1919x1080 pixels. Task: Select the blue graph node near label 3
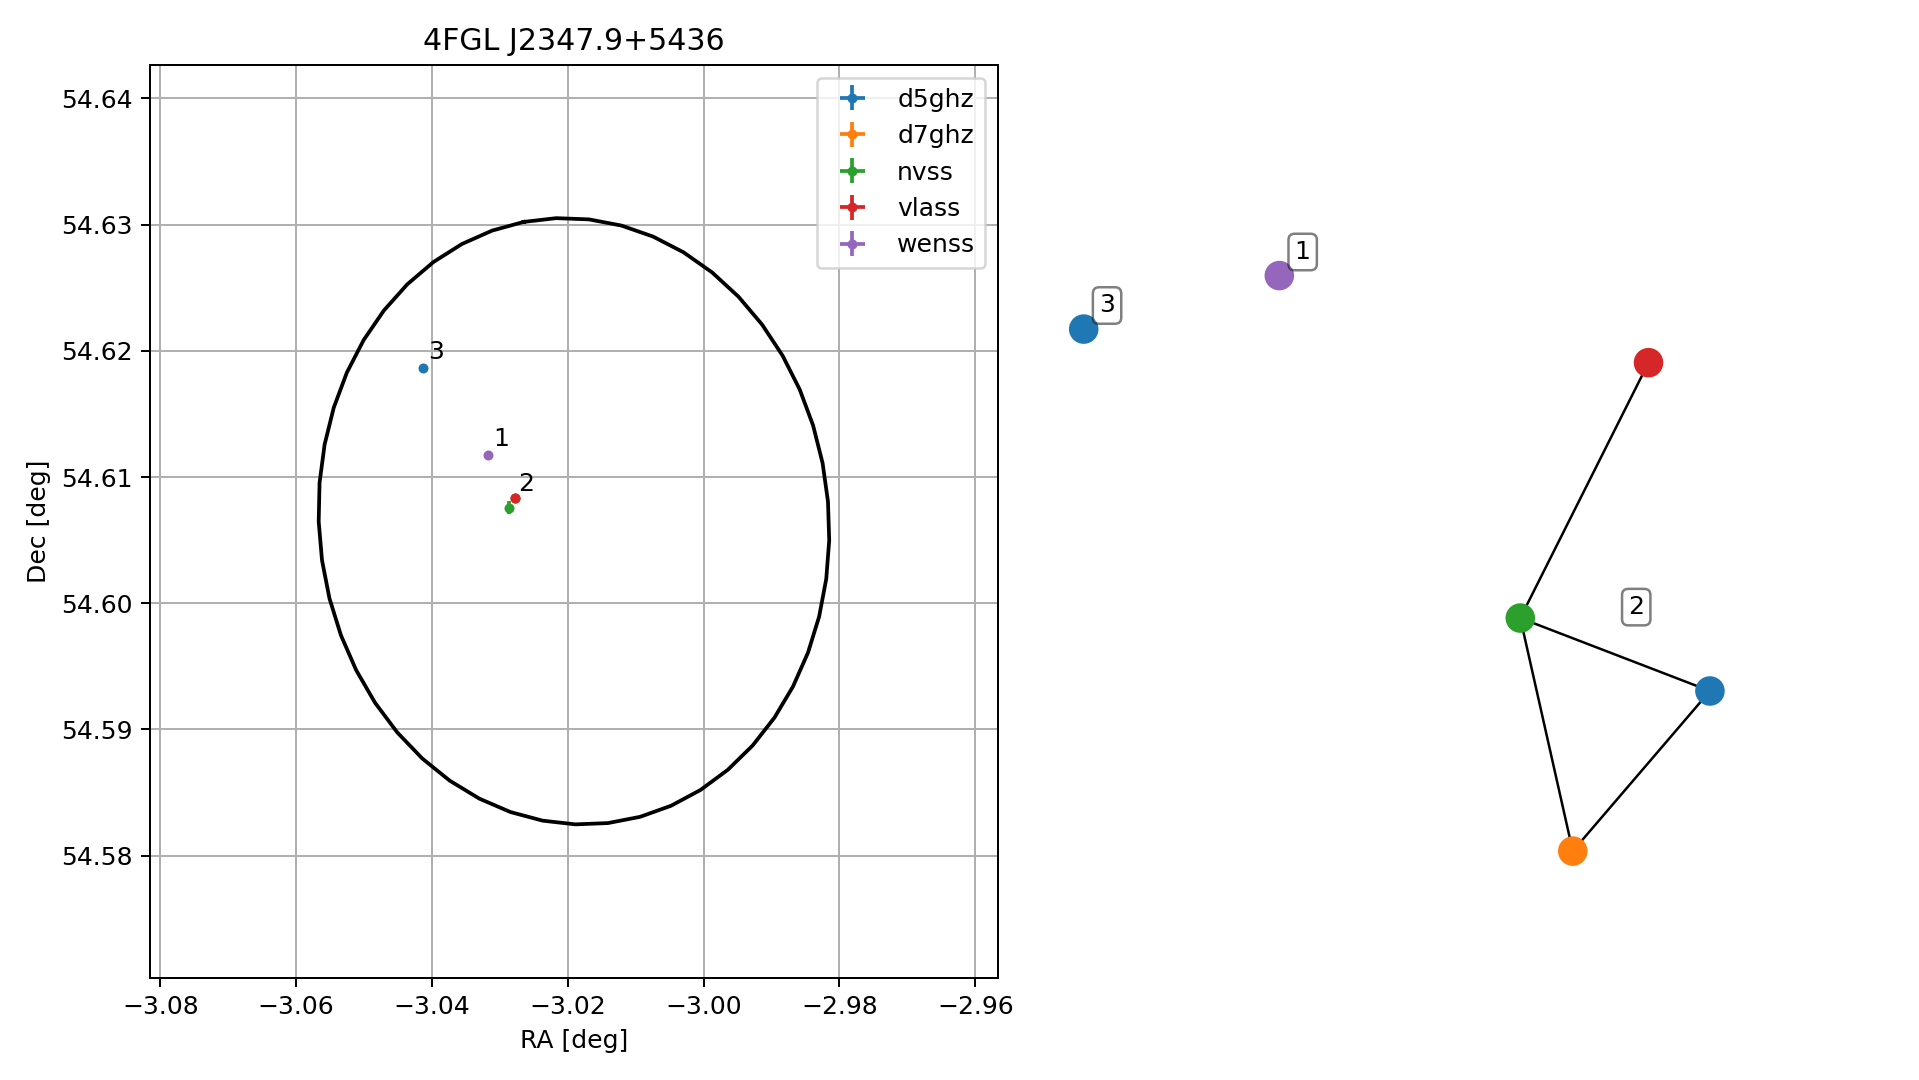click(1083, 329)
